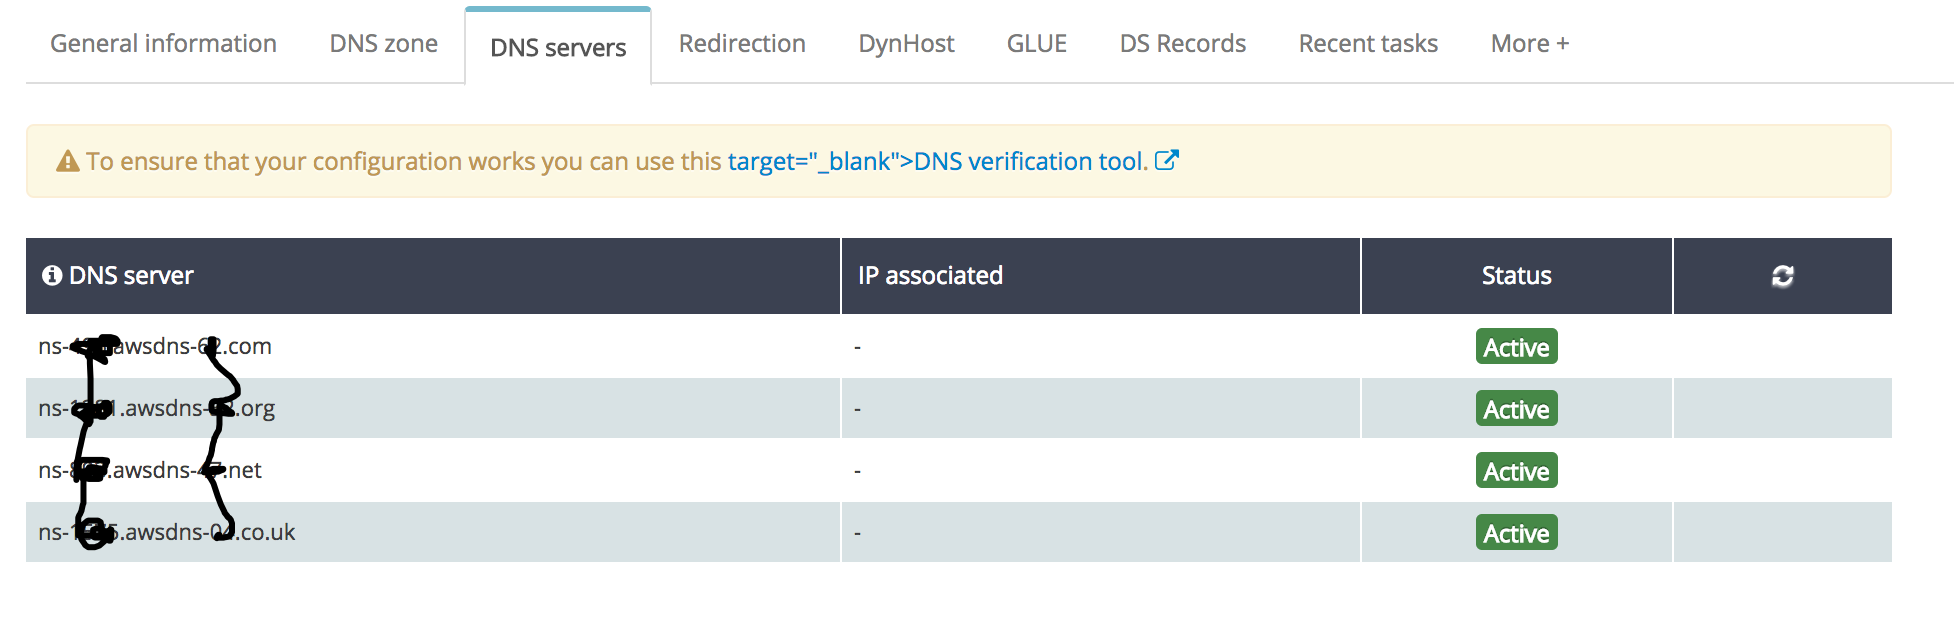The height and width of the screenshot is (632, 1954).
Task: Switch to the DNS zone tab
Action: pos(383,44)
